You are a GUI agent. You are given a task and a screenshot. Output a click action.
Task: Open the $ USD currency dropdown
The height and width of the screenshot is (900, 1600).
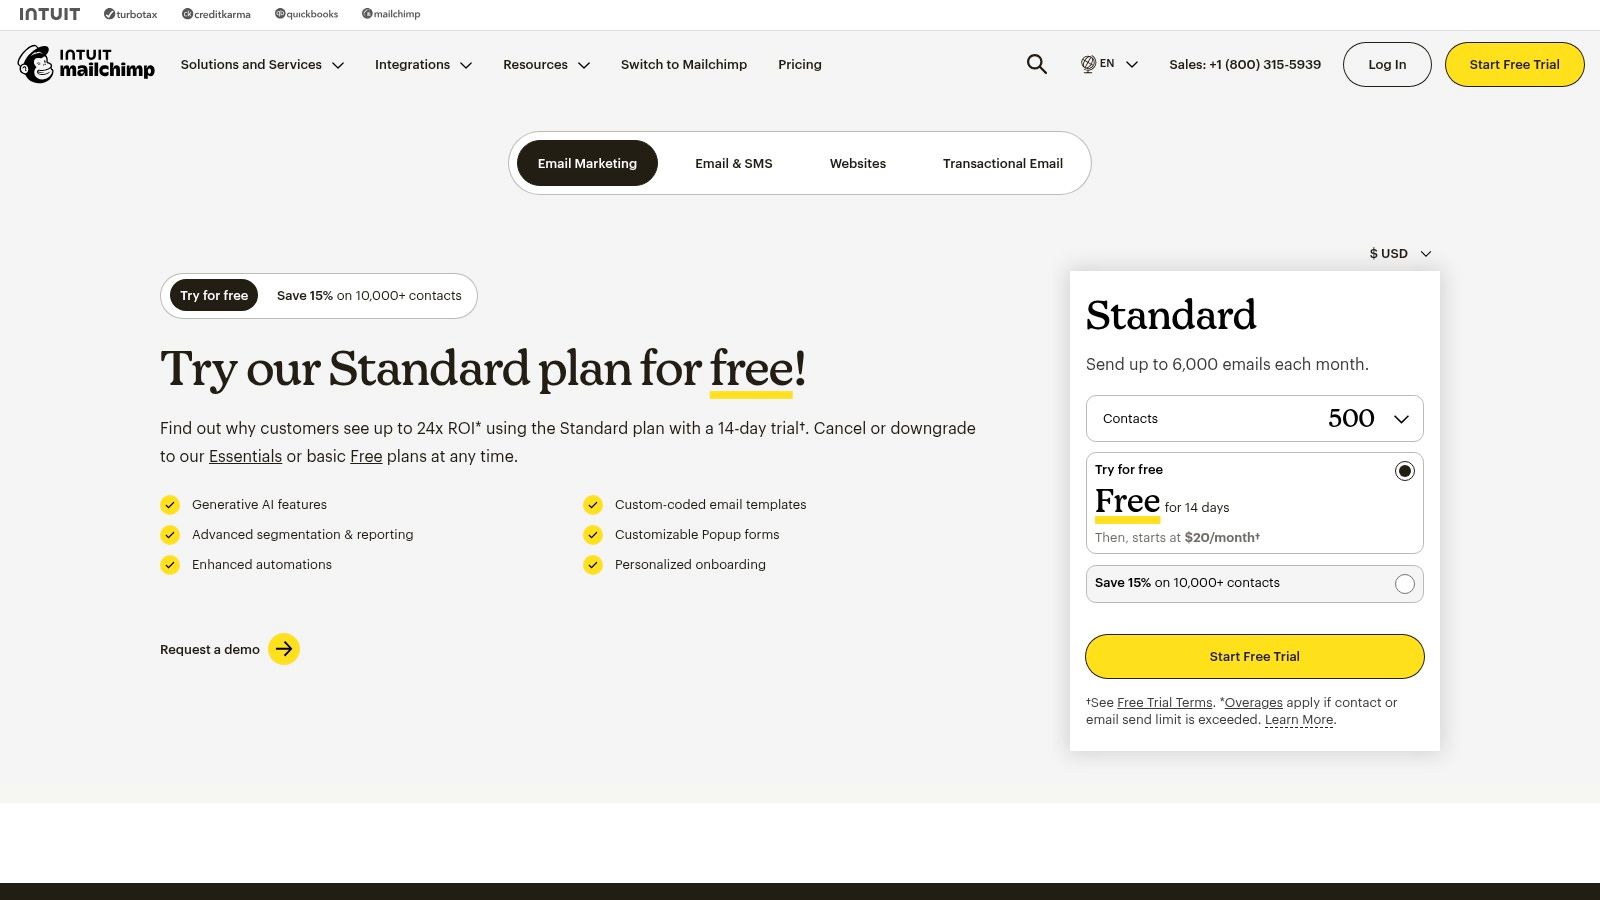coord(1397,253)
